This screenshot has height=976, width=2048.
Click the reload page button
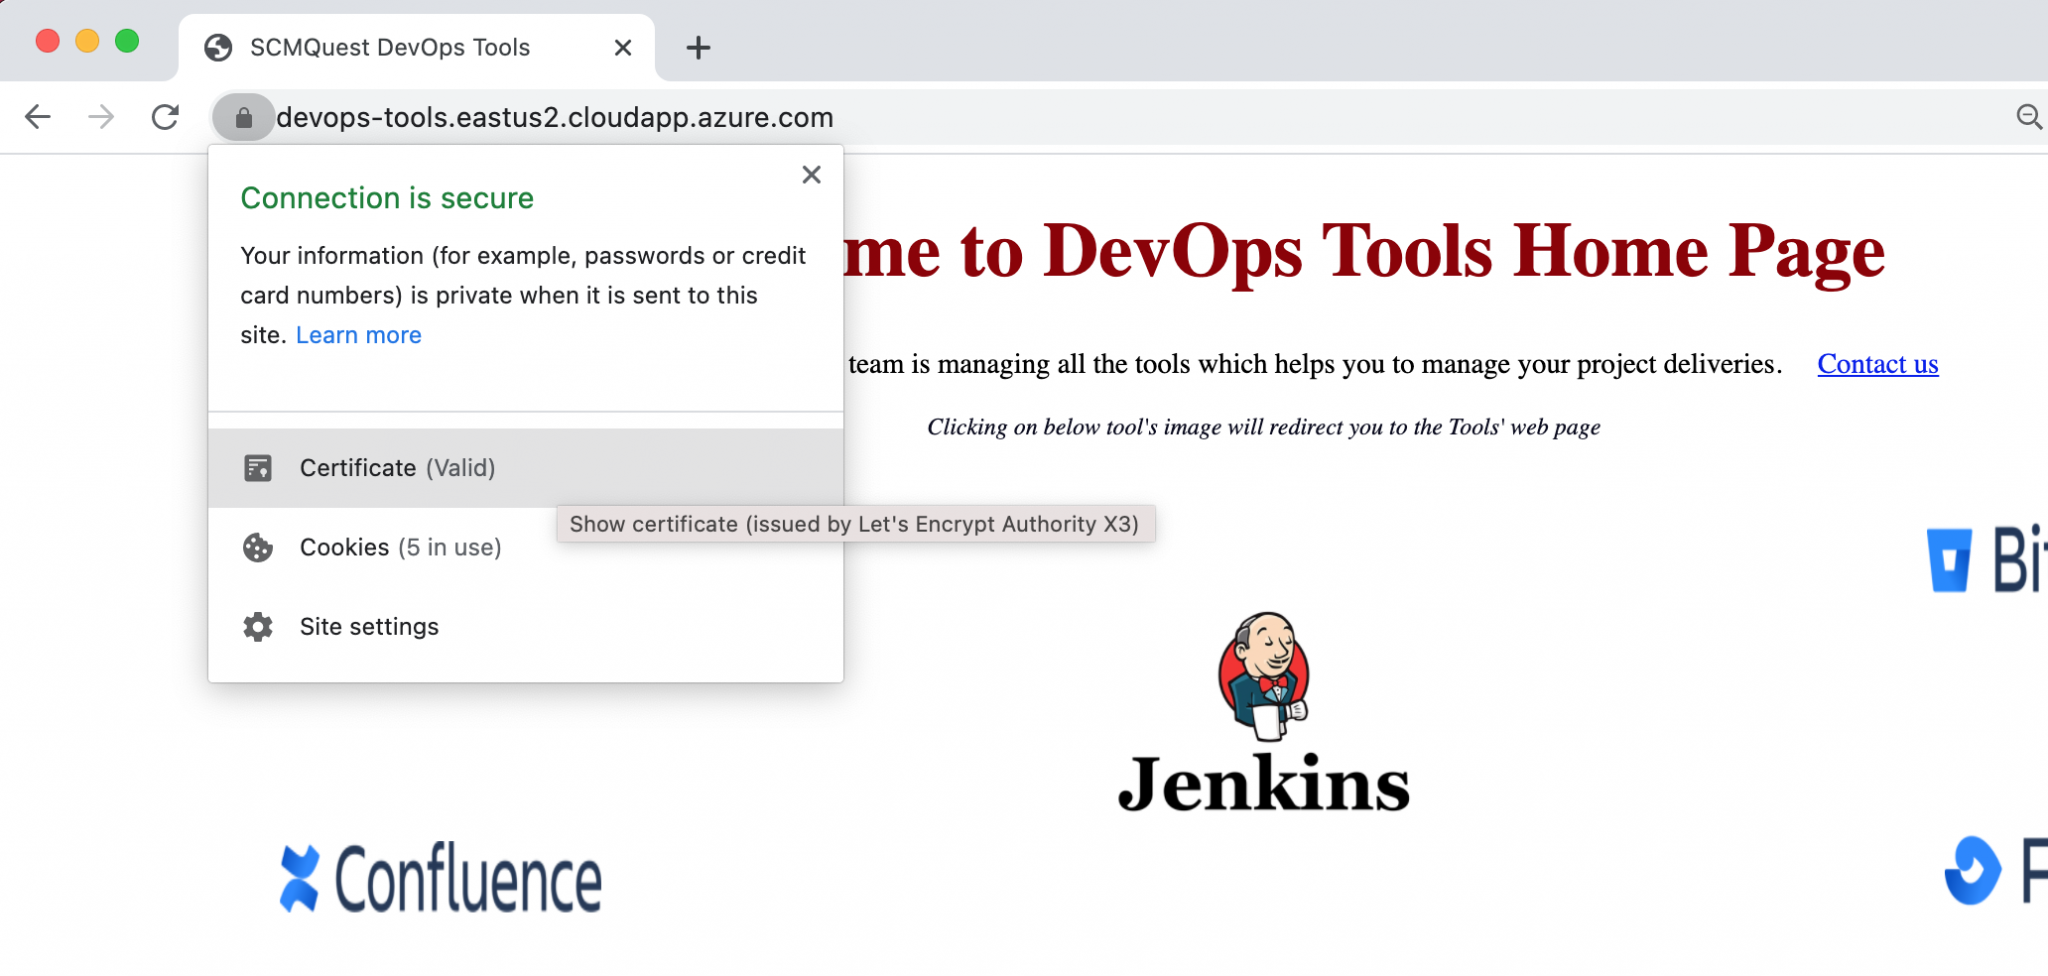[x=166, y=117]
